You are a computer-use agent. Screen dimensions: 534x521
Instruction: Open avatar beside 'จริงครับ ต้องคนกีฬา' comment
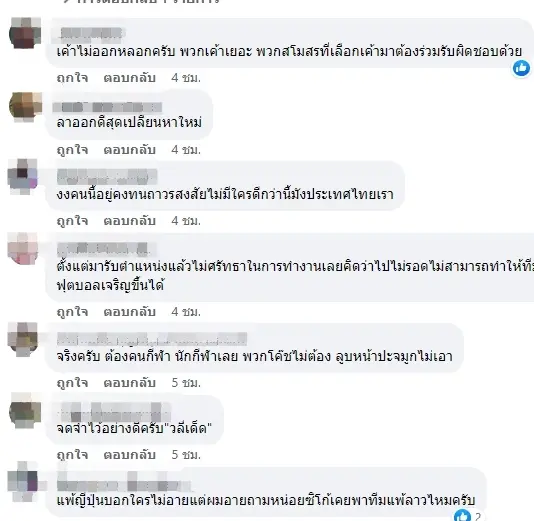coord(23,339)
